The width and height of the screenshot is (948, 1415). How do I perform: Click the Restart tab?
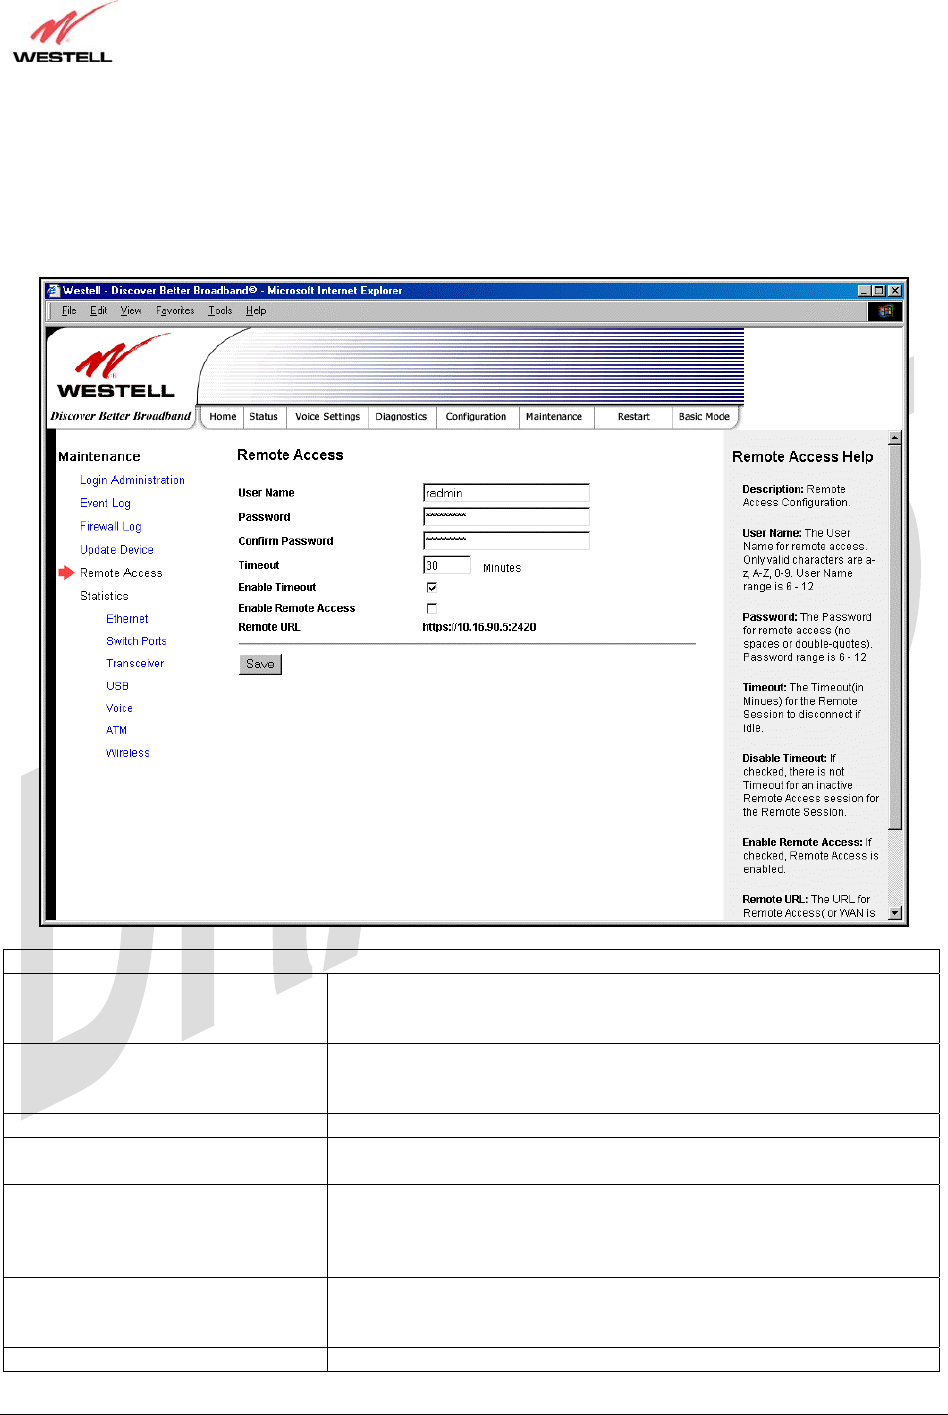(633, 417)
